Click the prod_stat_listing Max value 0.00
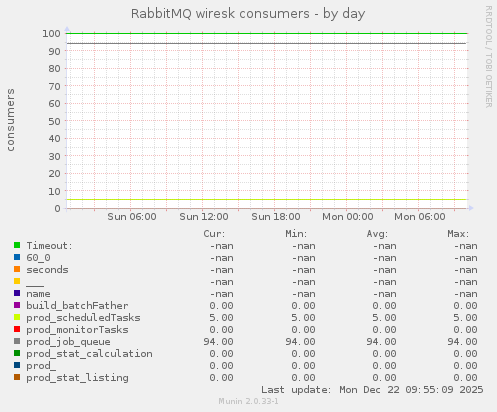The width and height of the screenshot is (497, 412). (x=465, y=378)
